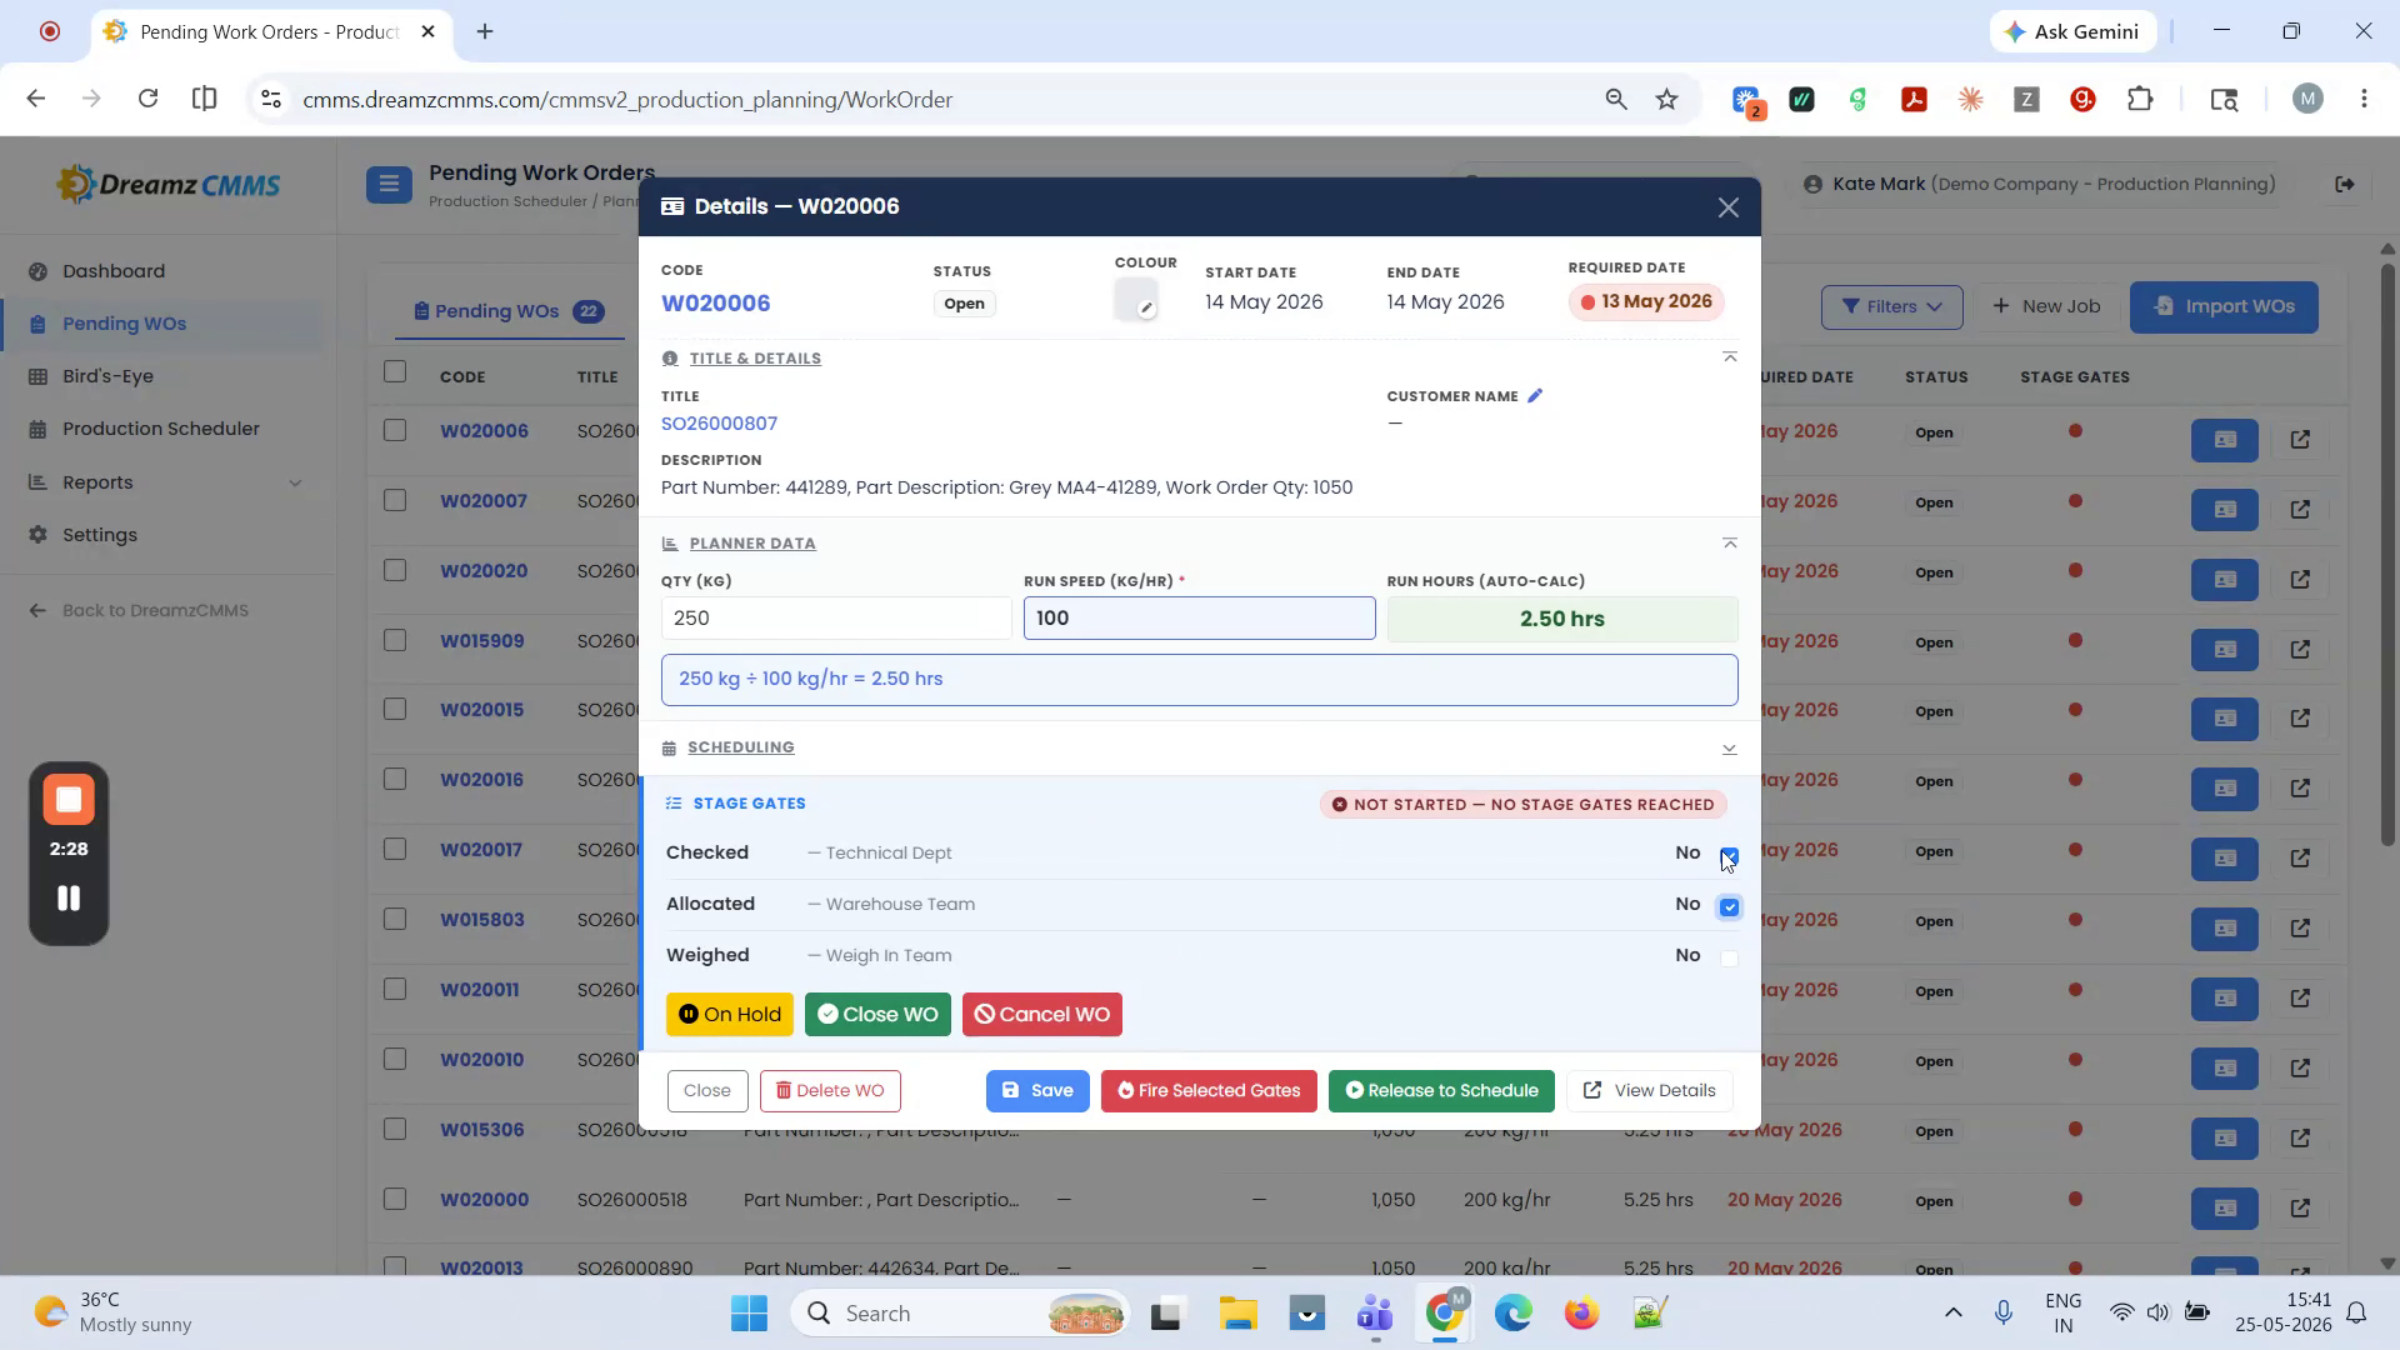Click the Cancel WO button

point(1042,1014)
